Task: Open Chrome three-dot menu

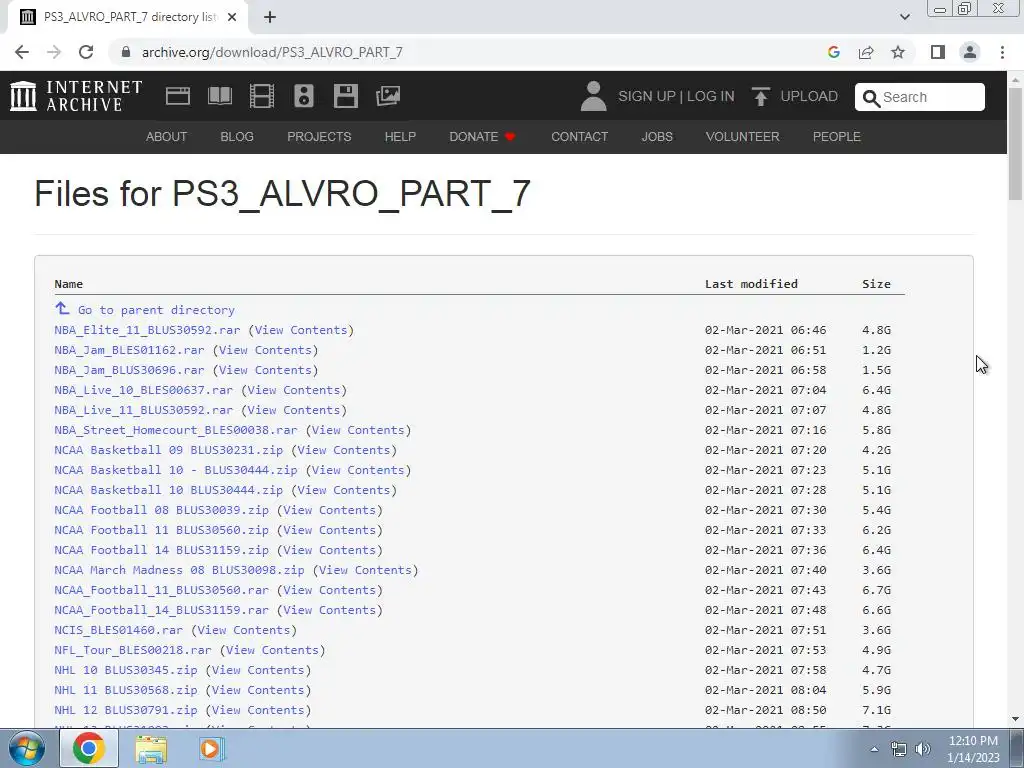Action: pos(1002,52)
